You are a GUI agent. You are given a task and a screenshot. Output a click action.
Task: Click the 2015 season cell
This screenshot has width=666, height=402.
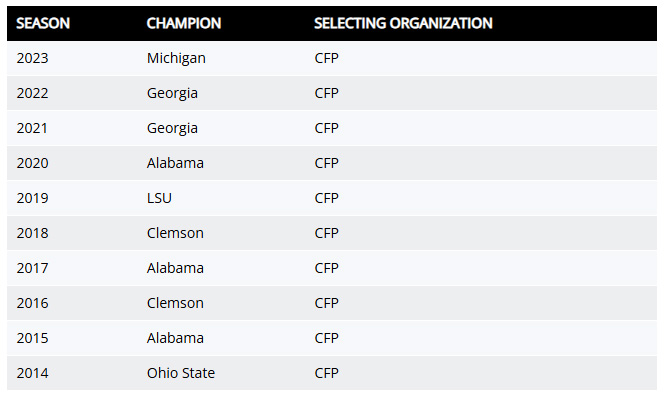[32, 338]
